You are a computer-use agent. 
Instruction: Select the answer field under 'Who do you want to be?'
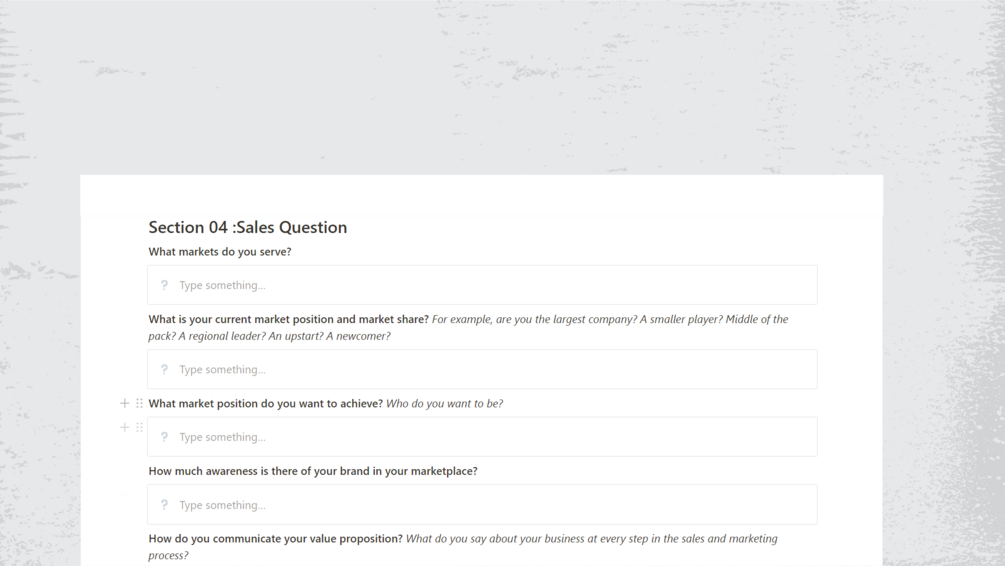click(x=490, y=437)
